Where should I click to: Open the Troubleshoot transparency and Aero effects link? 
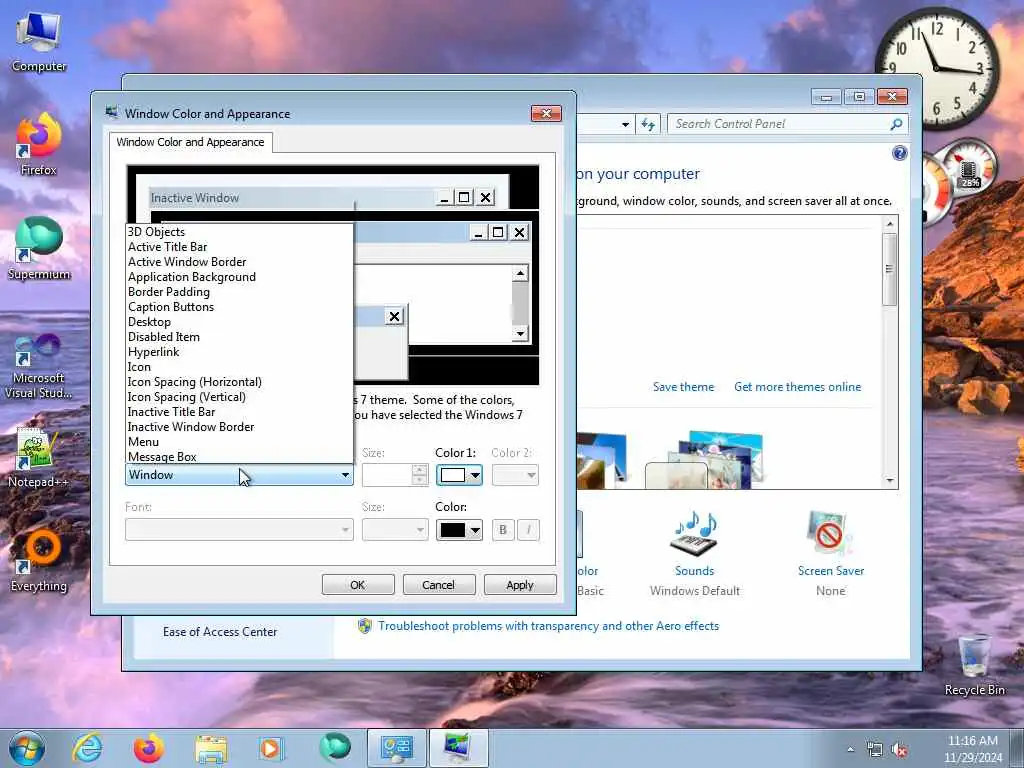coord(548,626)
